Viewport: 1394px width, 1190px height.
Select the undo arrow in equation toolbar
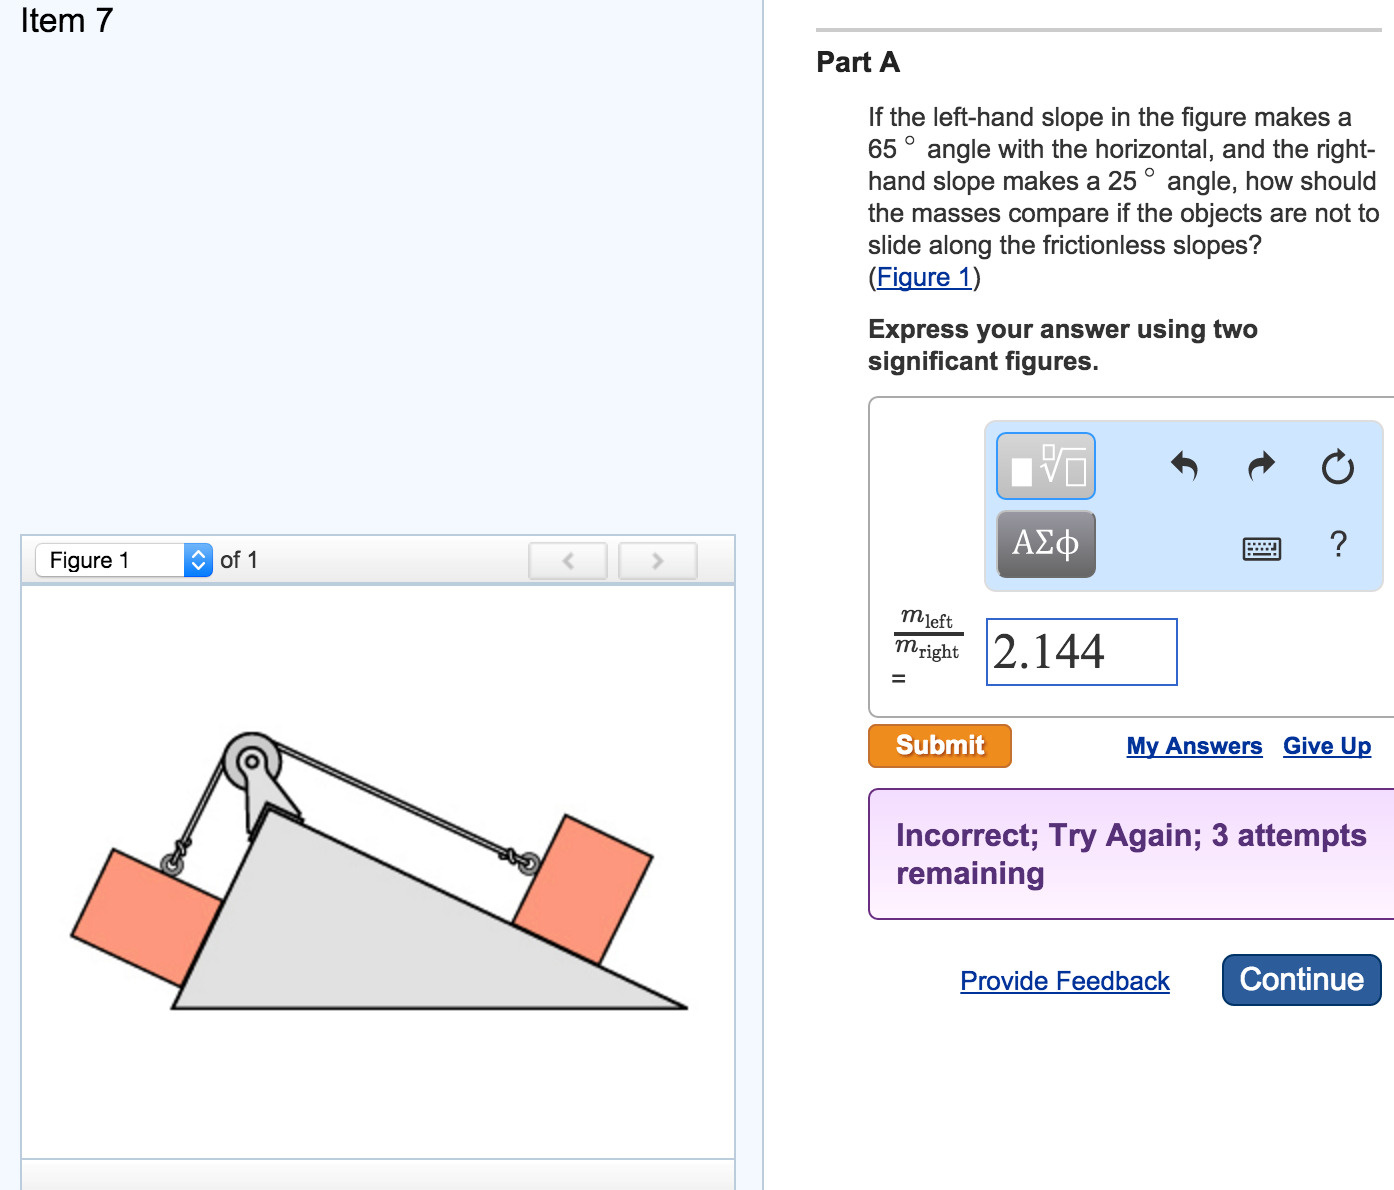(x=1183, y=465)
